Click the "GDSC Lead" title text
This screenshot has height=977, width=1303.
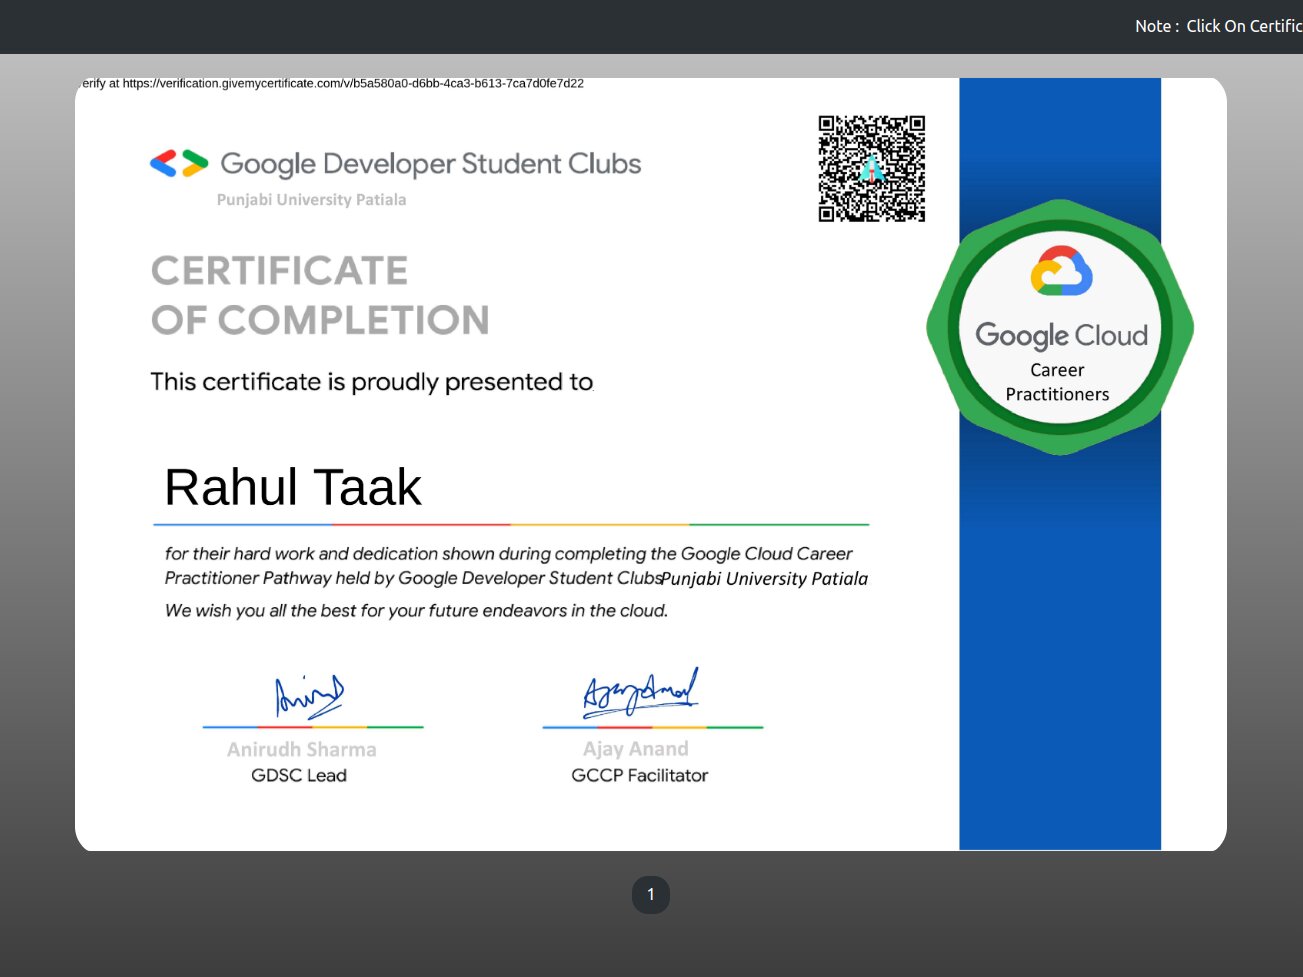[x=299, y=775]
